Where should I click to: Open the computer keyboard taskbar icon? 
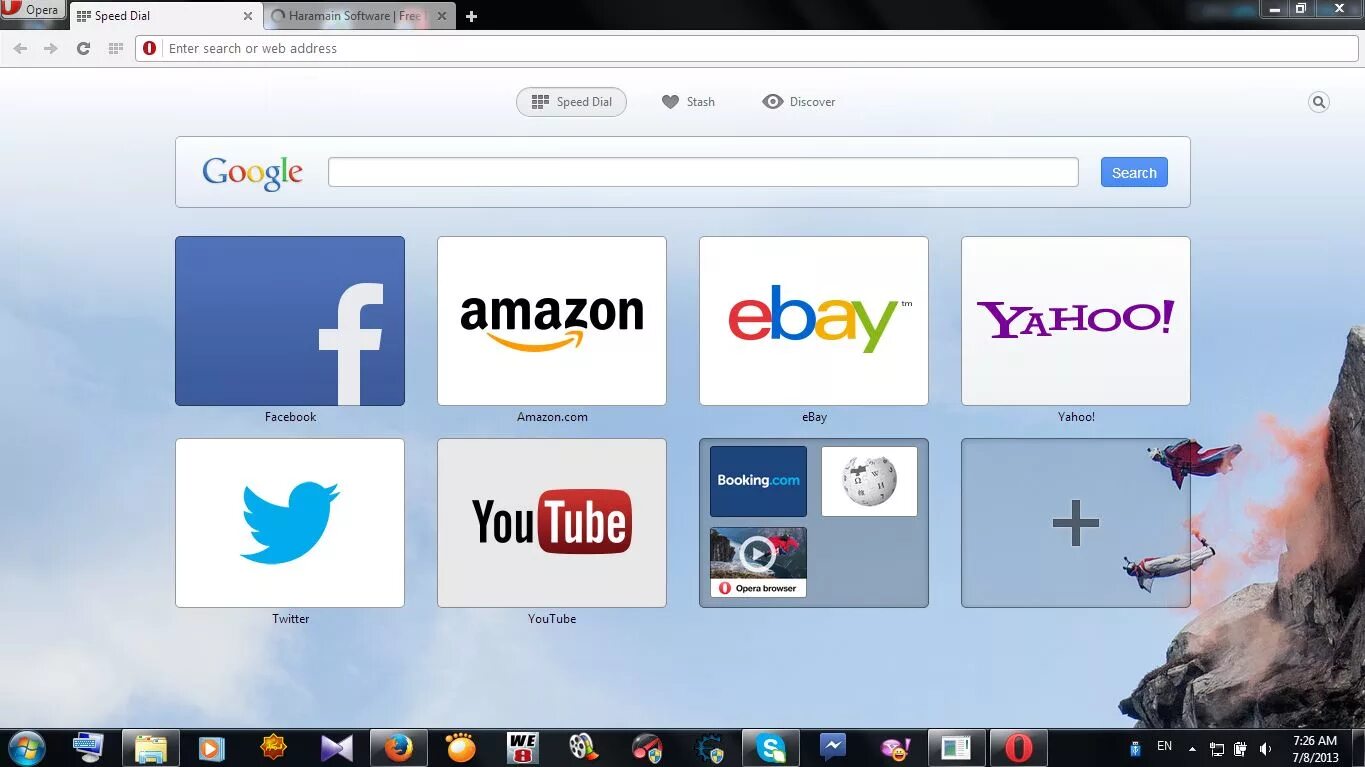click(88, 747)
